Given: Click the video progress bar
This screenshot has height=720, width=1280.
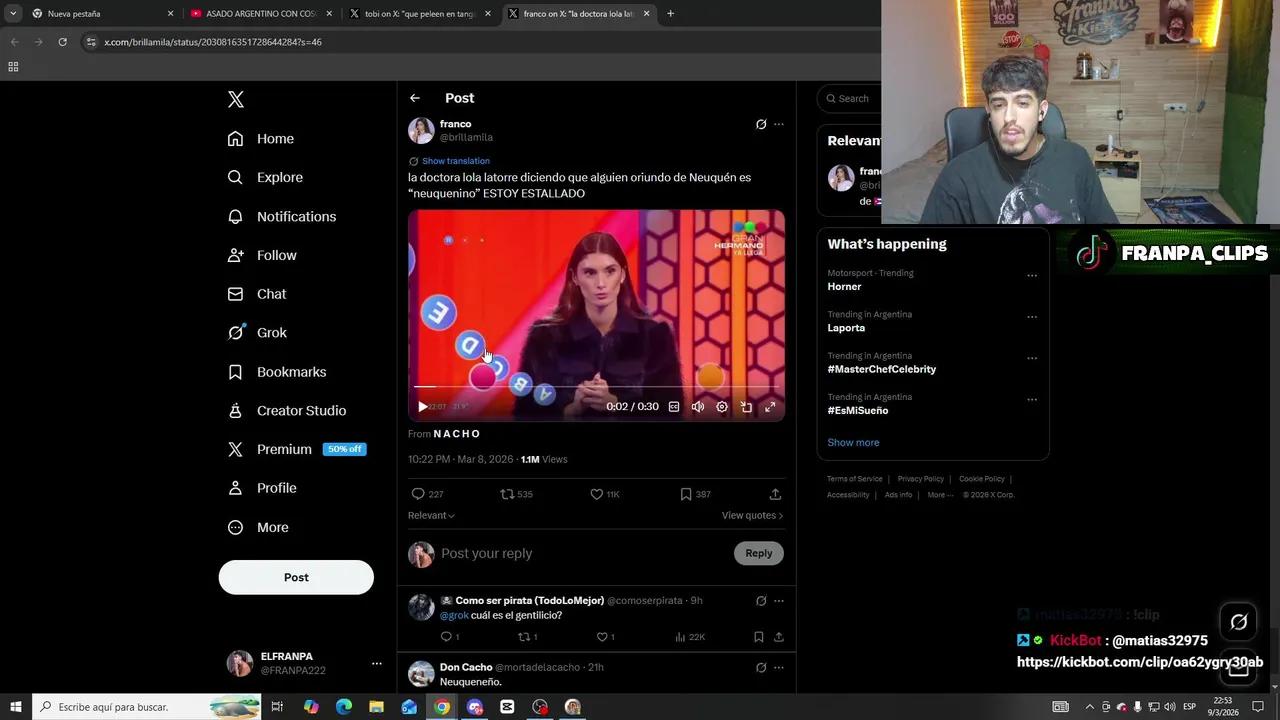Looking at the screenshot, I should point(596,386).
